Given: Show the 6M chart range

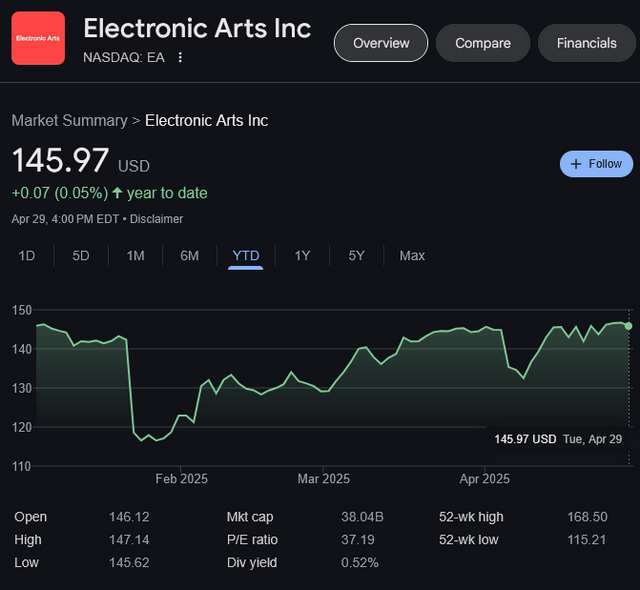Looking at the screenshot, I should (x=189, y=256).
